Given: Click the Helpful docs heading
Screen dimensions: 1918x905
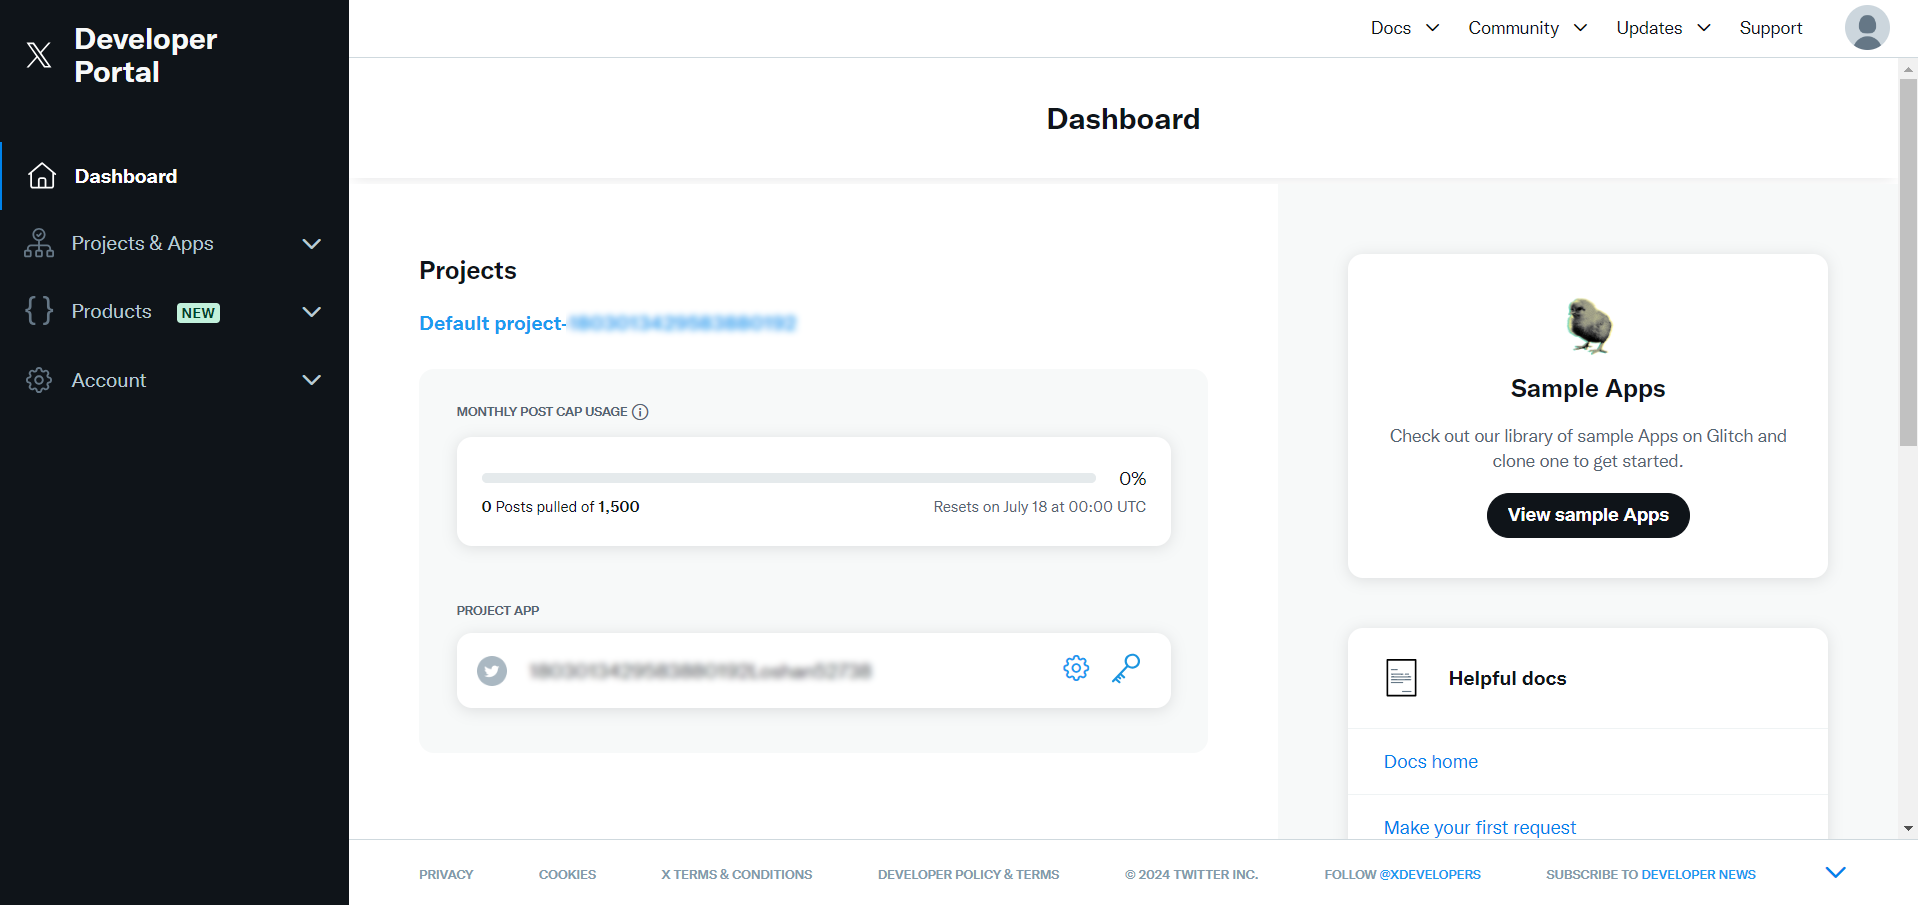Looking at the screenshot, I should pyautogui.click(x=1507, y=678).
